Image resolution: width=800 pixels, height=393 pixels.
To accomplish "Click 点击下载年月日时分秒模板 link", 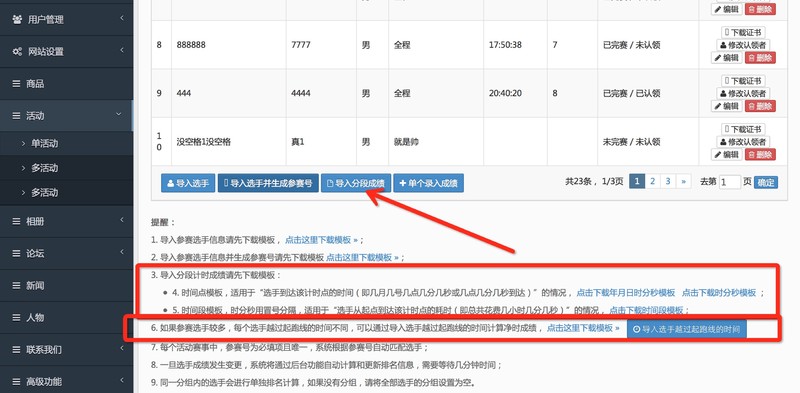I will [x=626, y=293].
